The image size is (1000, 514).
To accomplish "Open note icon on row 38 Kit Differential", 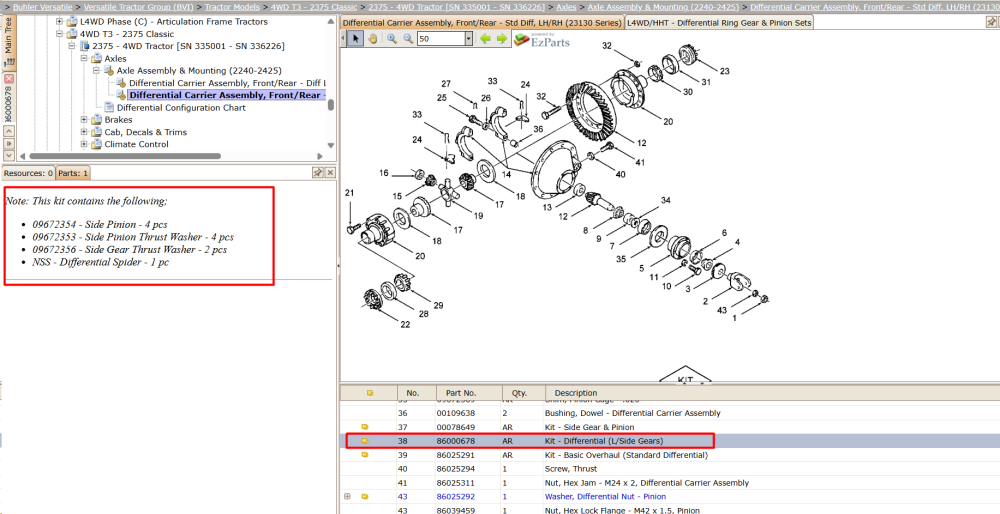I will (x=365, y=441).
